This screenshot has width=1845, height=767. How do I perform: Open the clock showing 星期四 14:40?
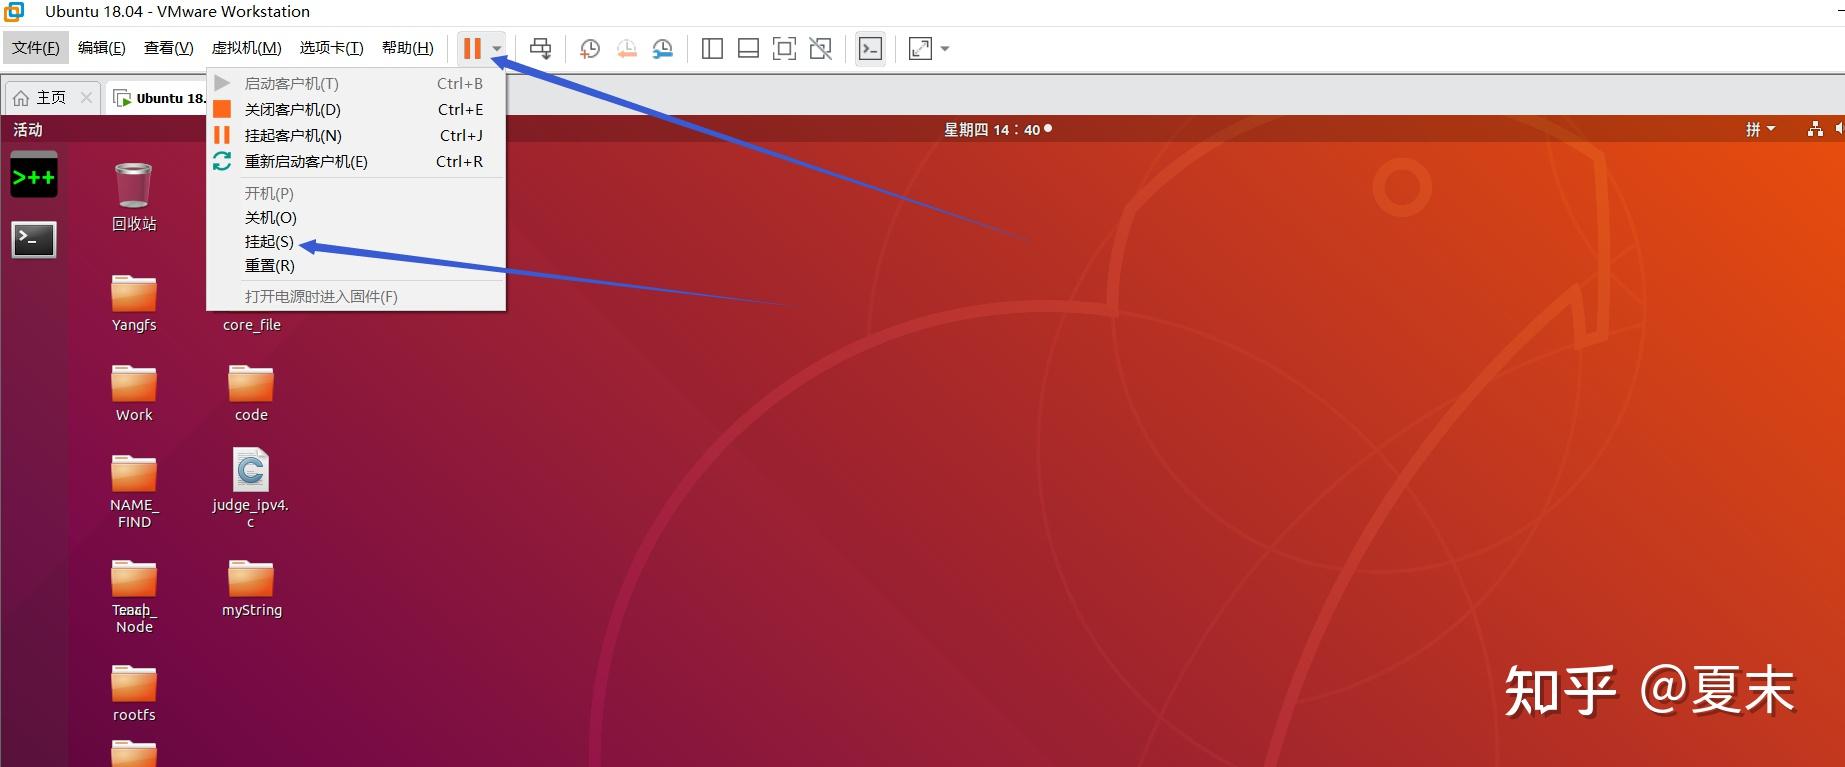(997, 130)
